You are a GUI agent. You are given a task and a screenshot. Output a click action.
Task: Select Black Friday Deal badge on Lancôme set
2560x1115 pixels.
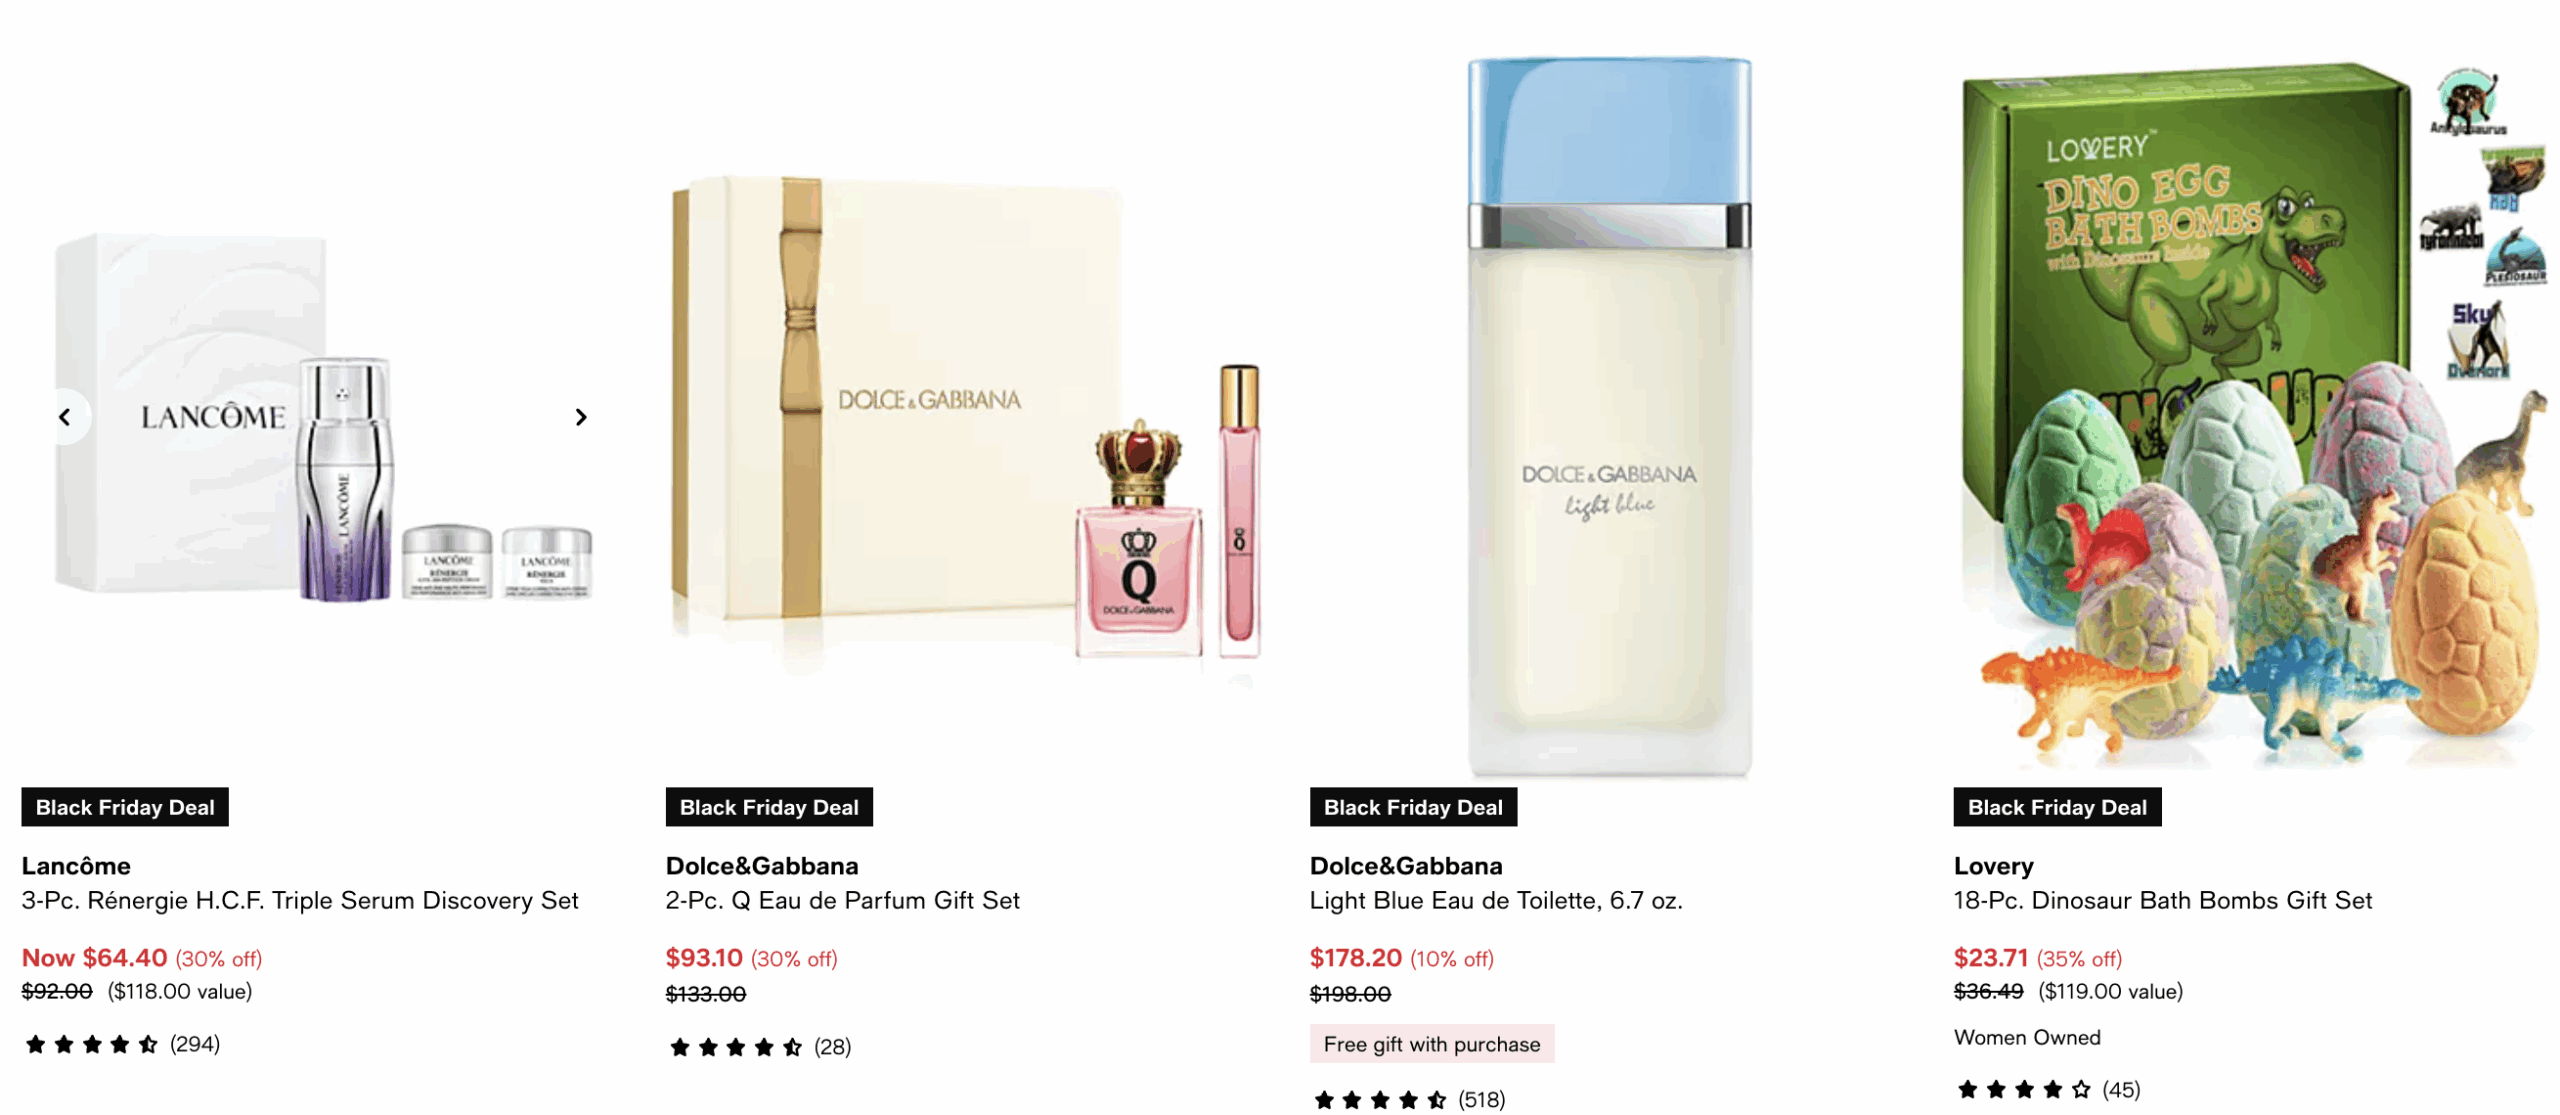125,807
